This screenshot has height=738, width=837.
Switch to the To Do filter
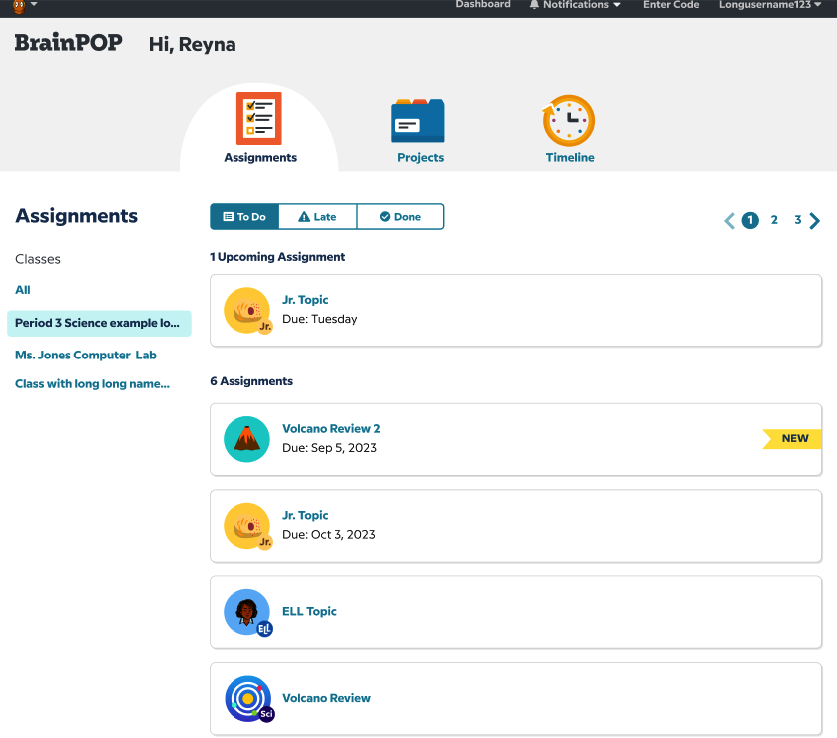click(244, 217)
